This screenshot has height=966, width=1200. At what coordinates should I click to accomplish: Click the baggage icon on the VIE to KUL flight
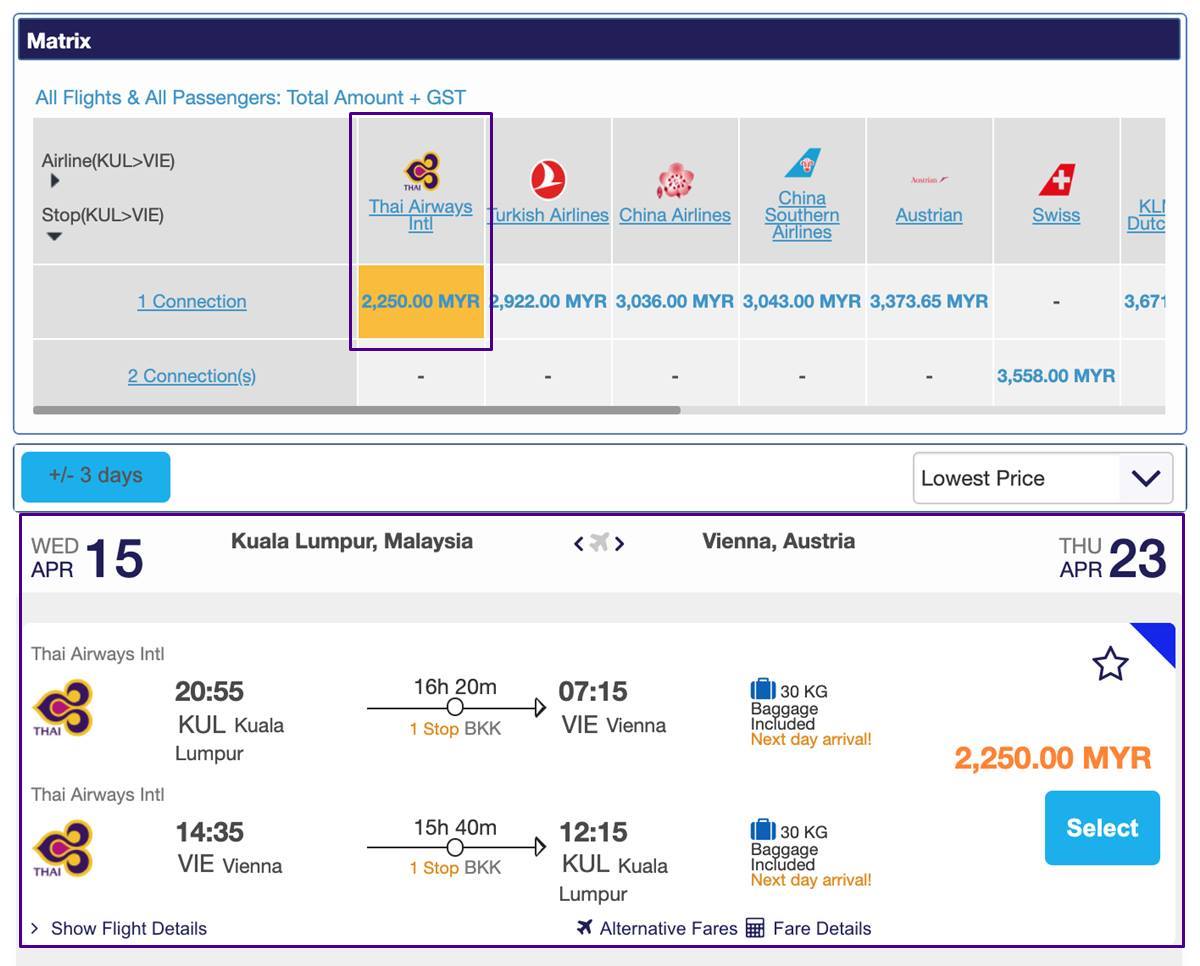click(763, 830)
